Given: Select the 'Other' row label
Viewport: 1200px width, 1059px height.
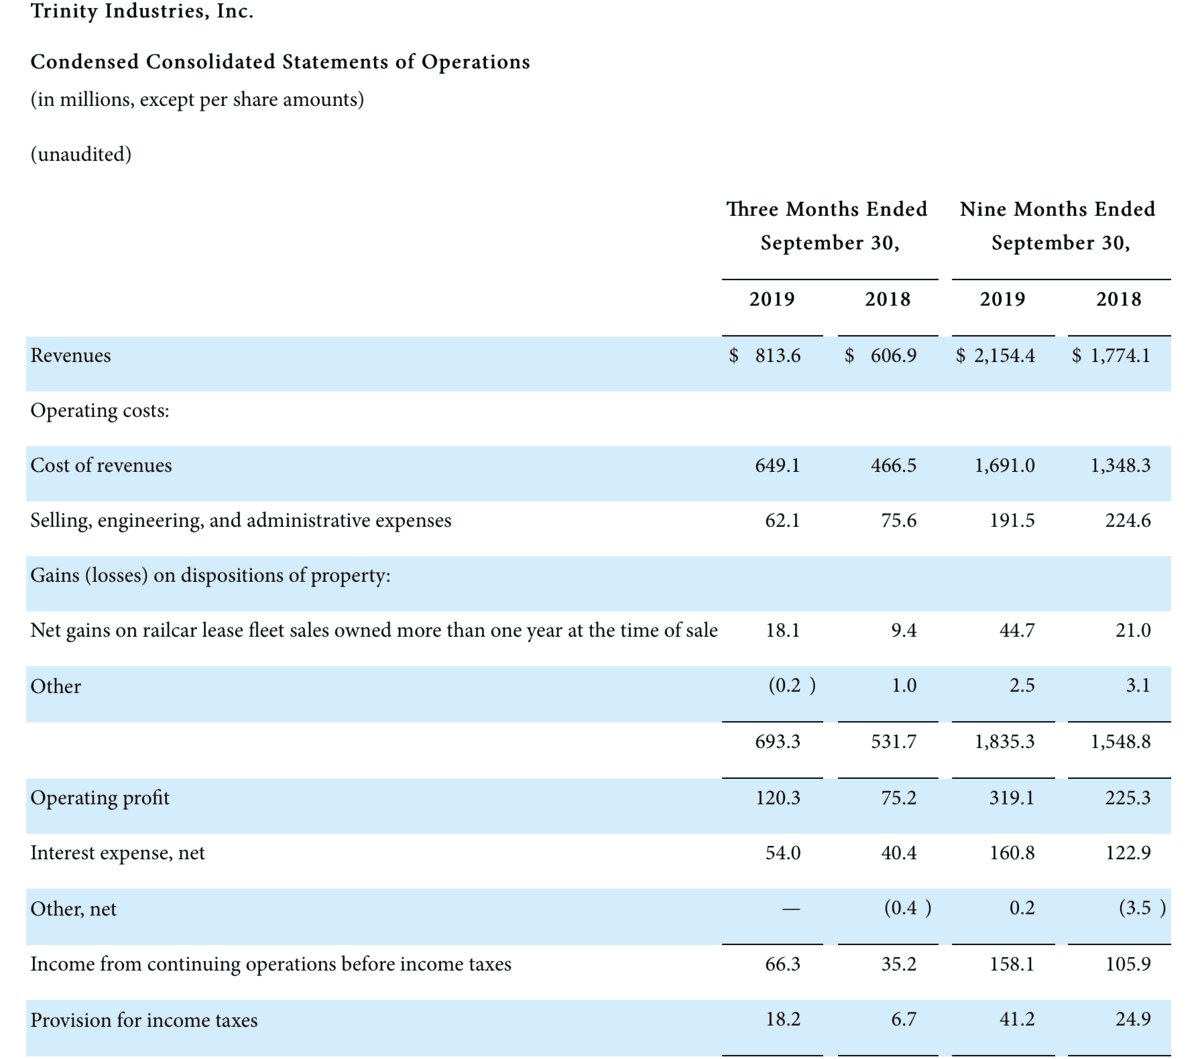Looking at the screenshot, I should 56,687.
